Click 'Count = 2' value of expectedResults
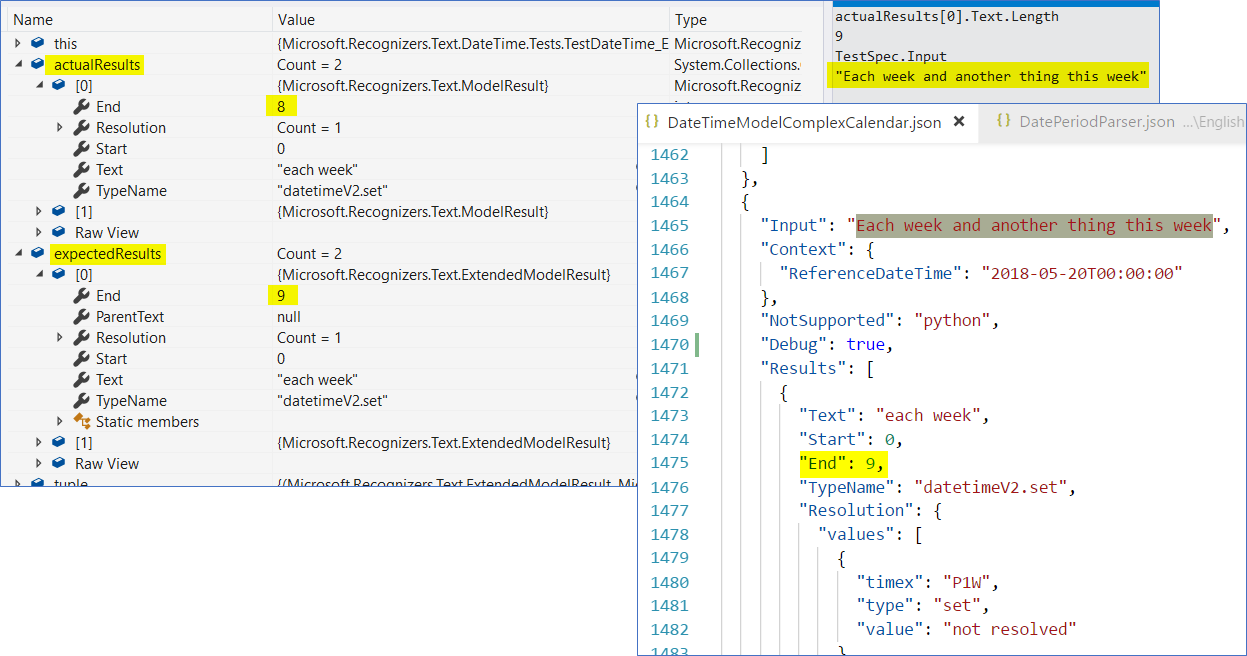This screenshot has height=656, width=1247. (309, 253)
